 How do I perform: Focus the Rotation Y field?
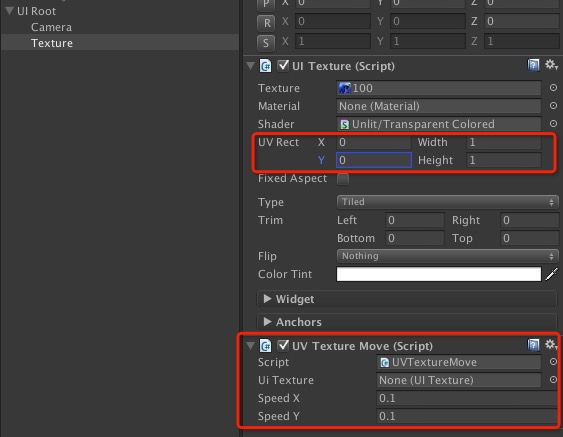pyautogui.click(x=428, y=21)
